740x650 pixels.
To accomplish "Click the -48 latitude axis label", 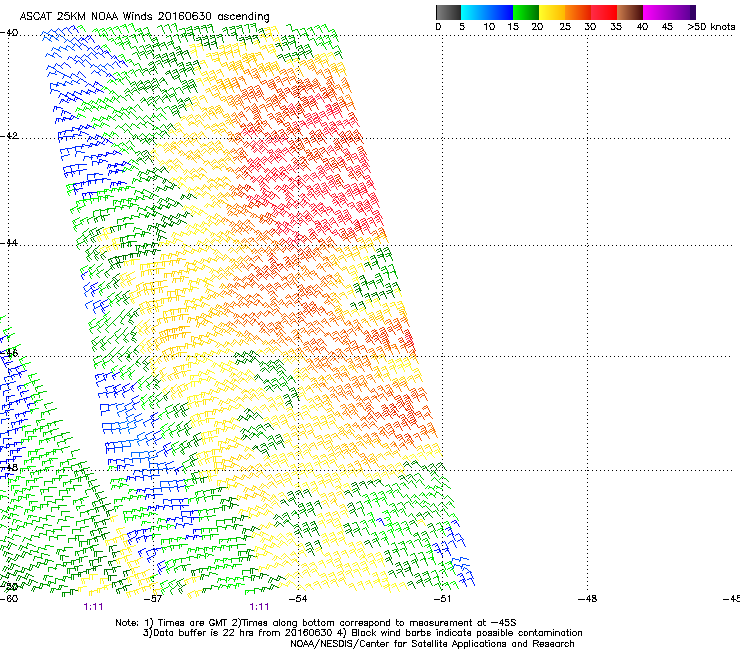I will coord(9,467).
